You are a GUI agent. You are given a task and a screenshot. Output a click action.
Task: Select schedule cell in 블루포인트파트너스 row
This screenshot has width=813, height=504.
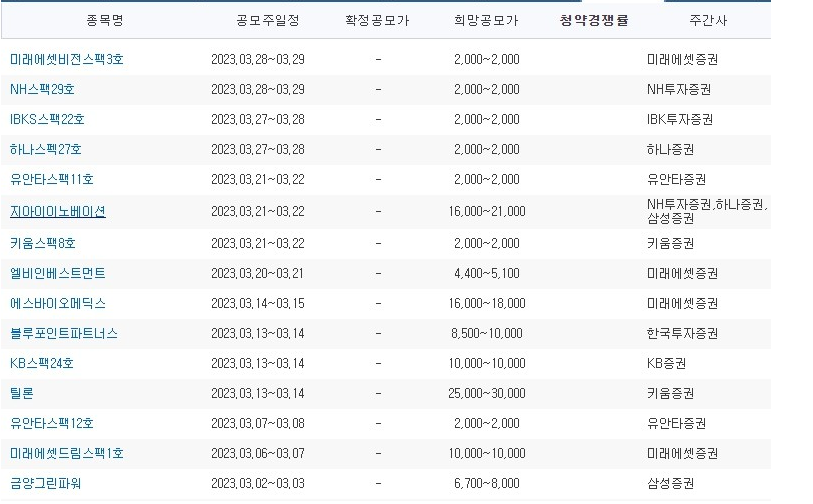point(258,334)
